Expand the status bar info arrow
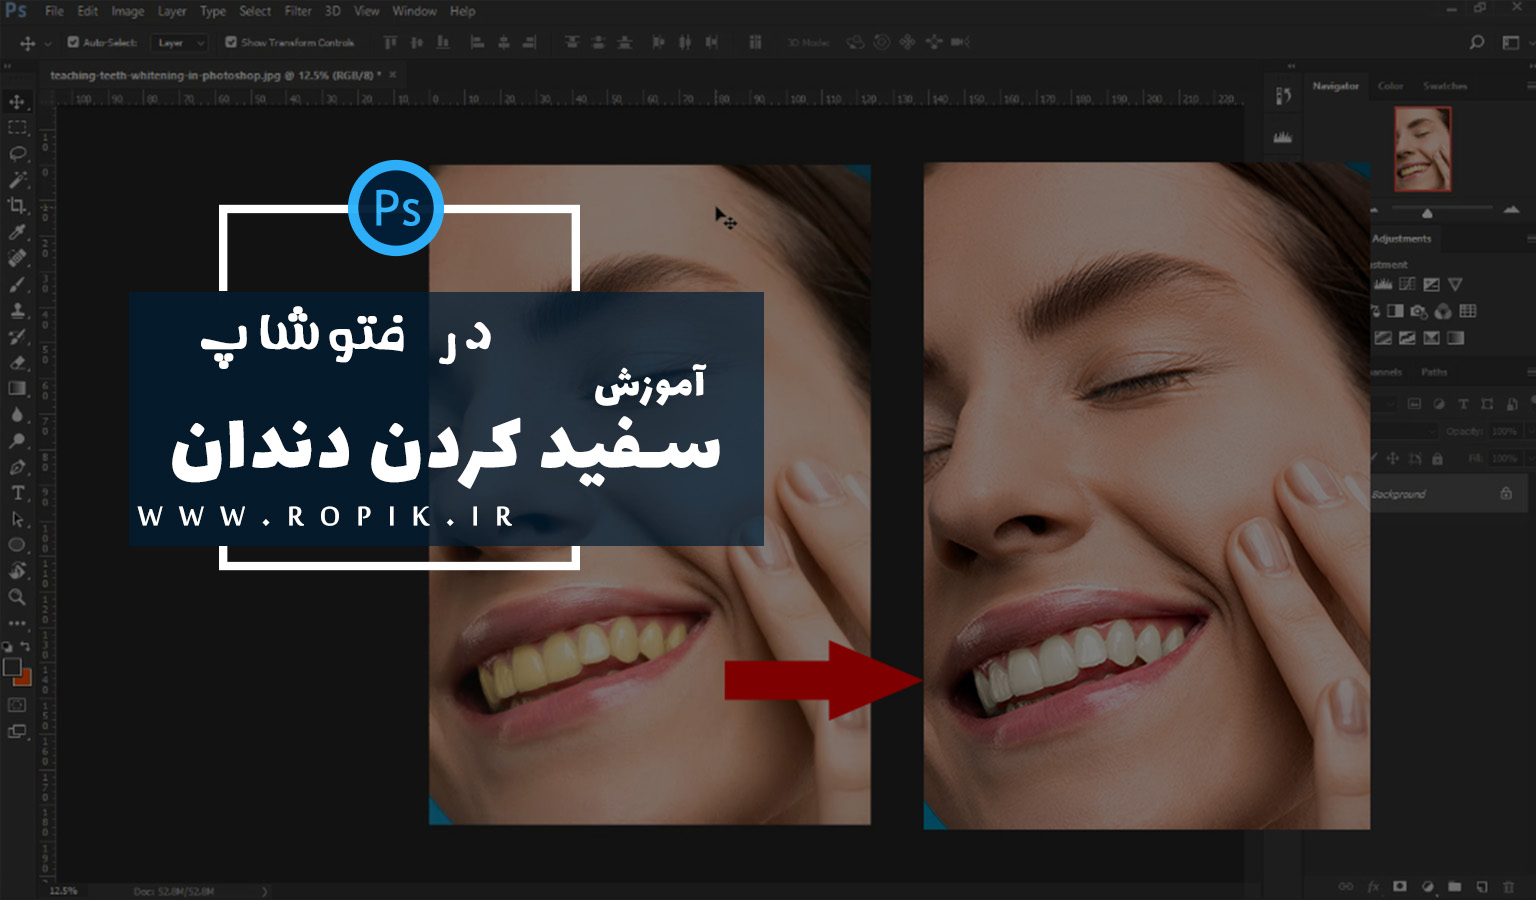The image size is (1536, 900). 265,890
